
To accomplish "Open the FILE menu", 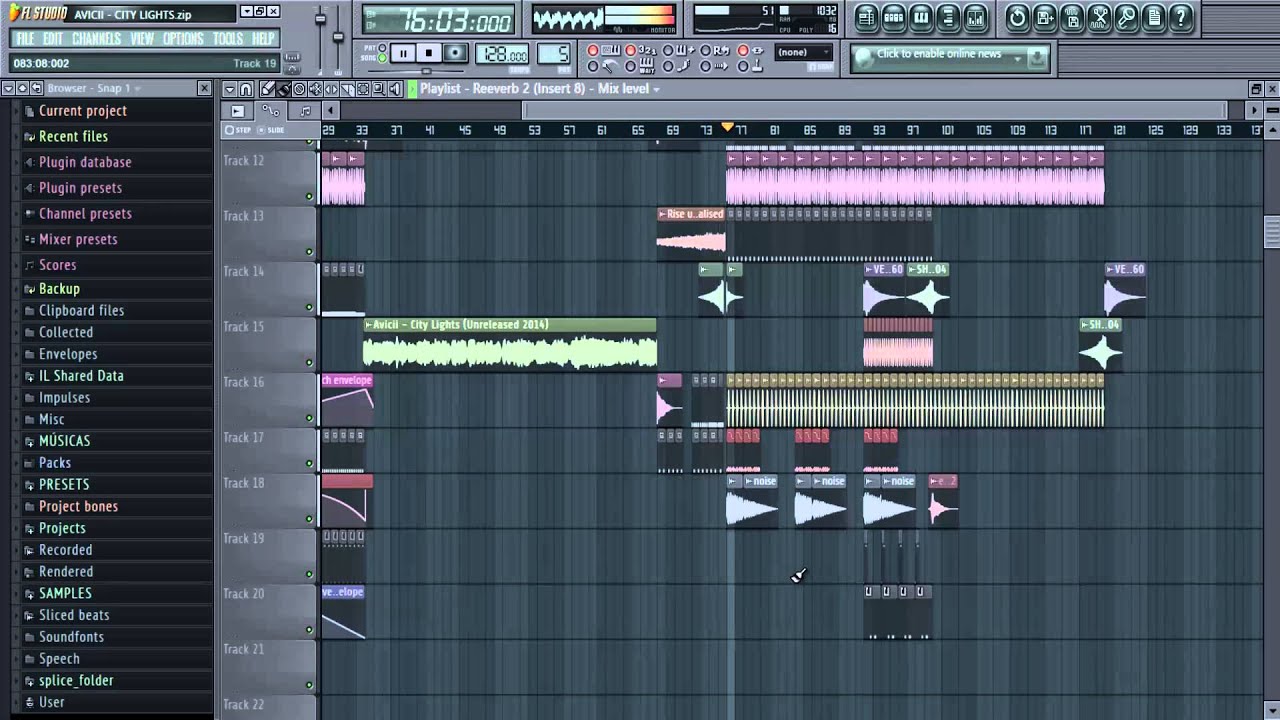I will coord(25,39).
